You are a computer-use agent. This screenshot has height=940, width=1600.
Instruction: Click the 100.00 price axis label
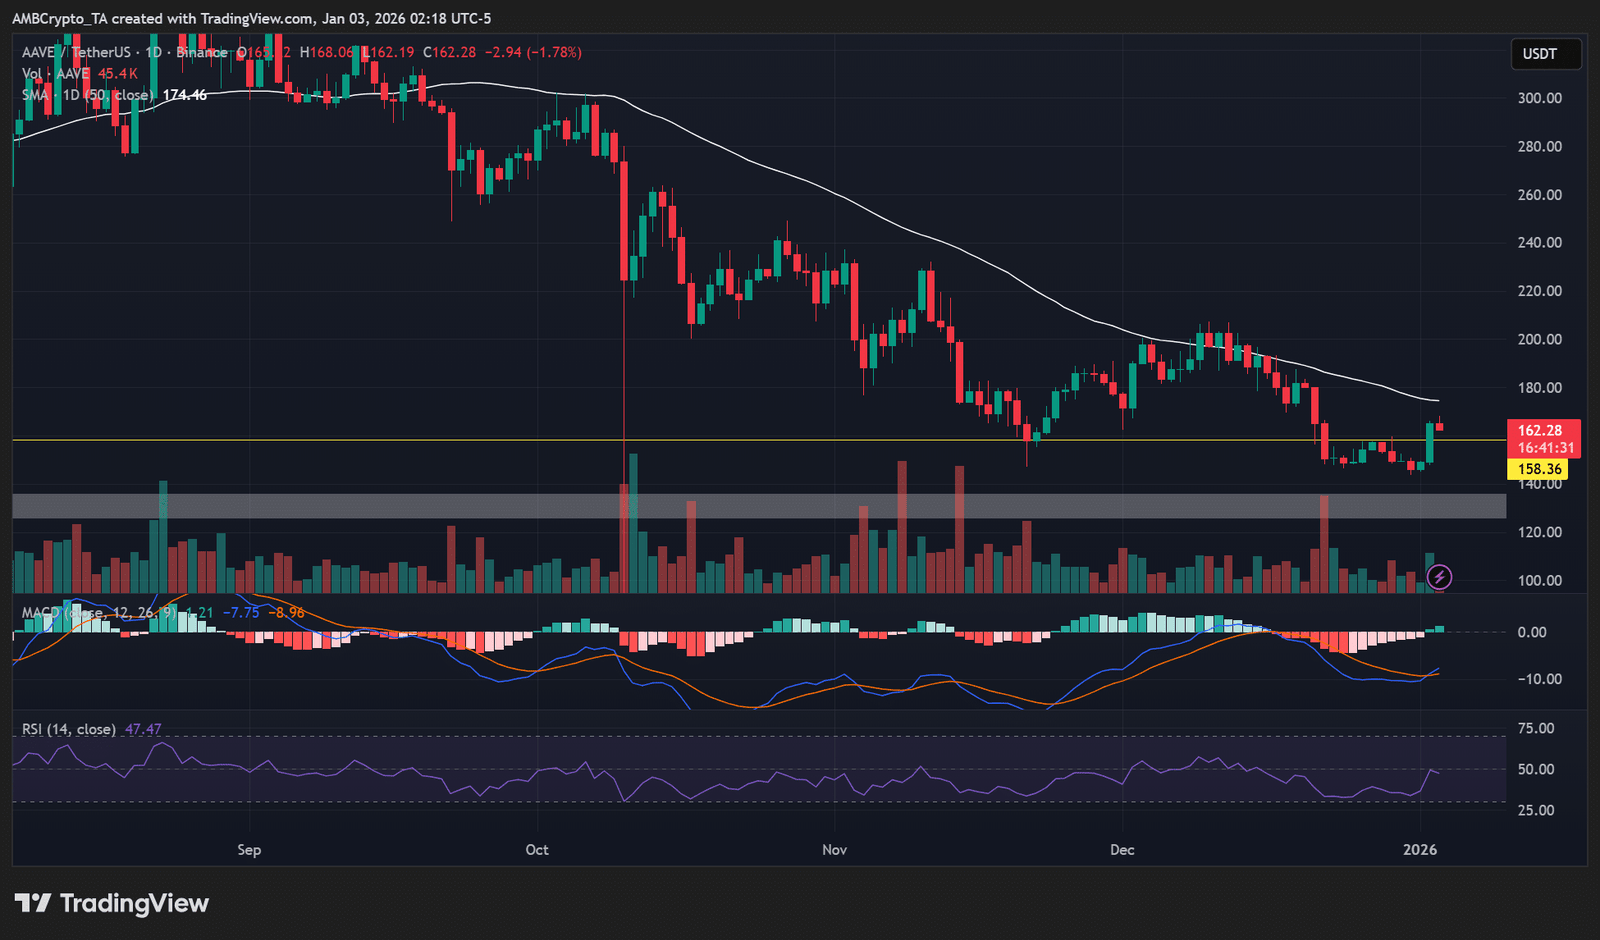click(x=1540, y=580)
